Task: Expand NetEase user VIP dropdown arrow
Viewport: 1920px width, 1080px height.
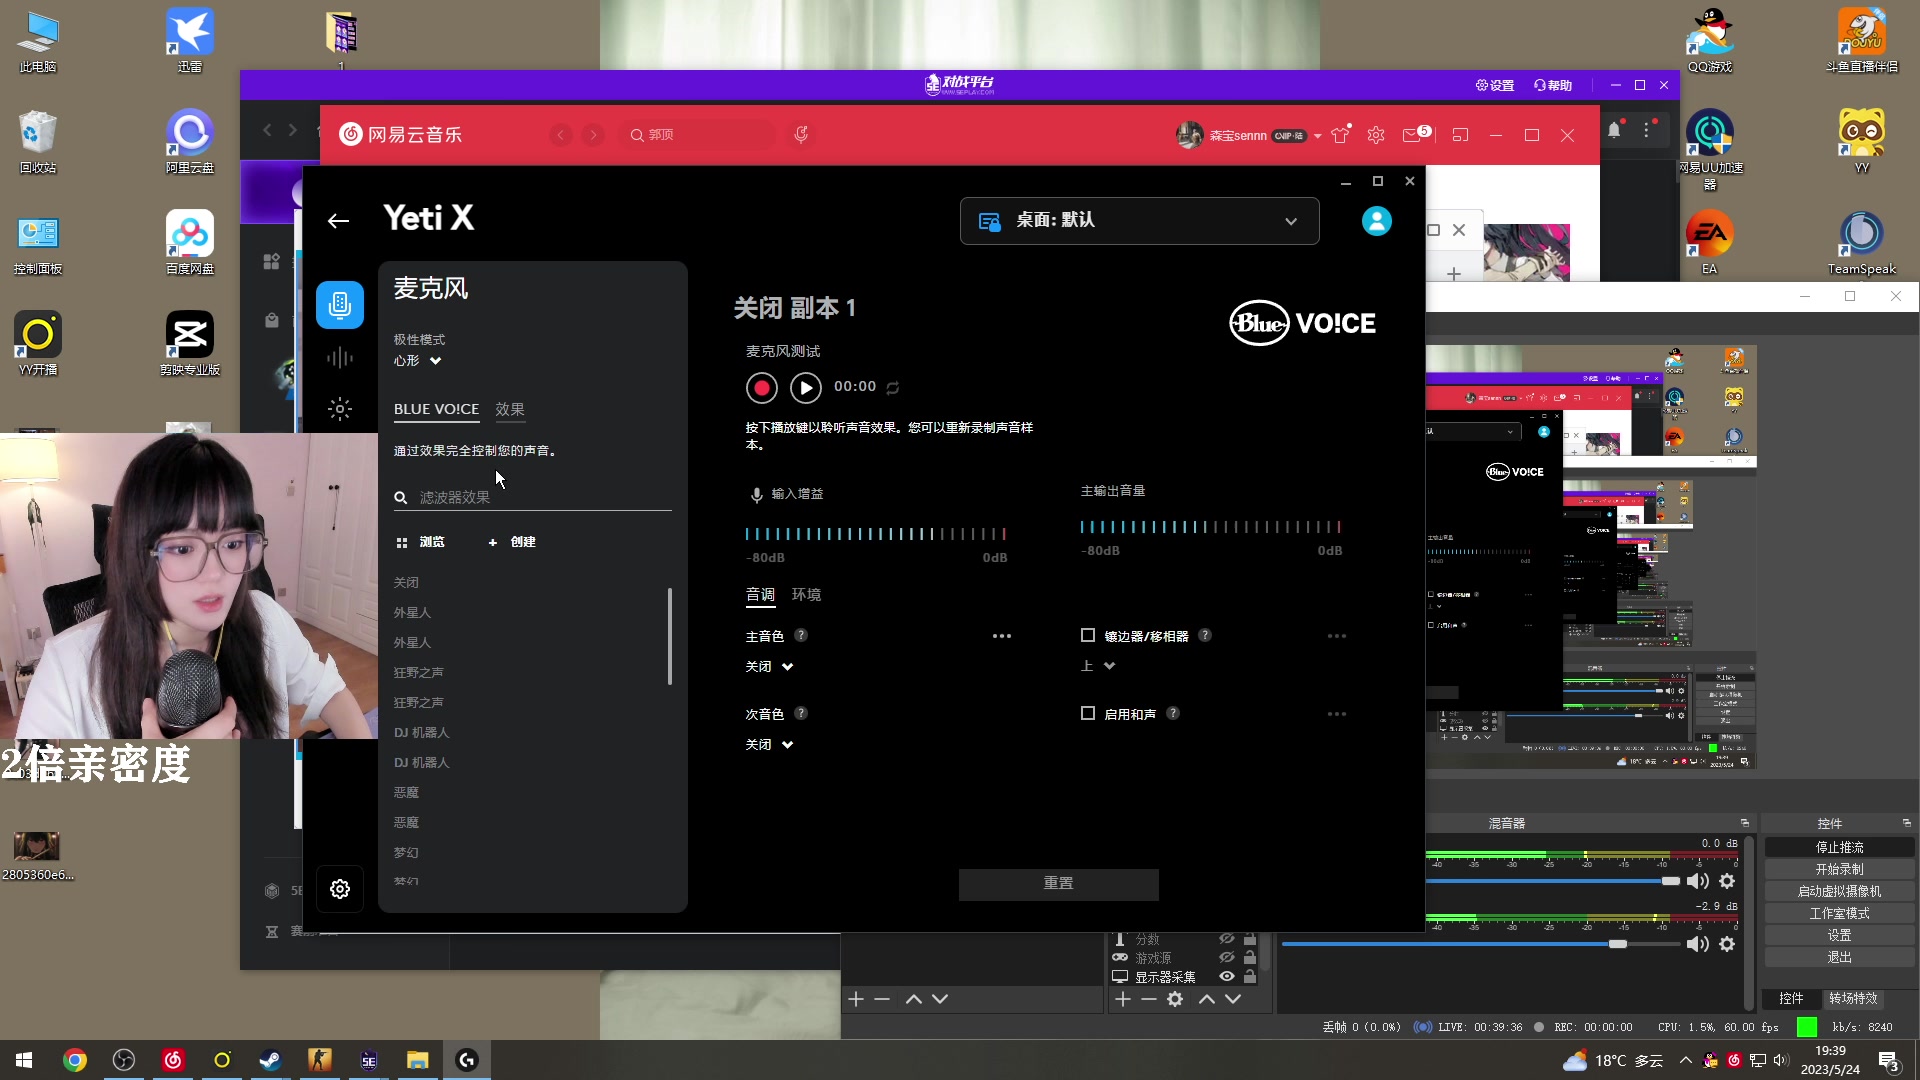Action: pyautogui.click(x=1318, y=136)
